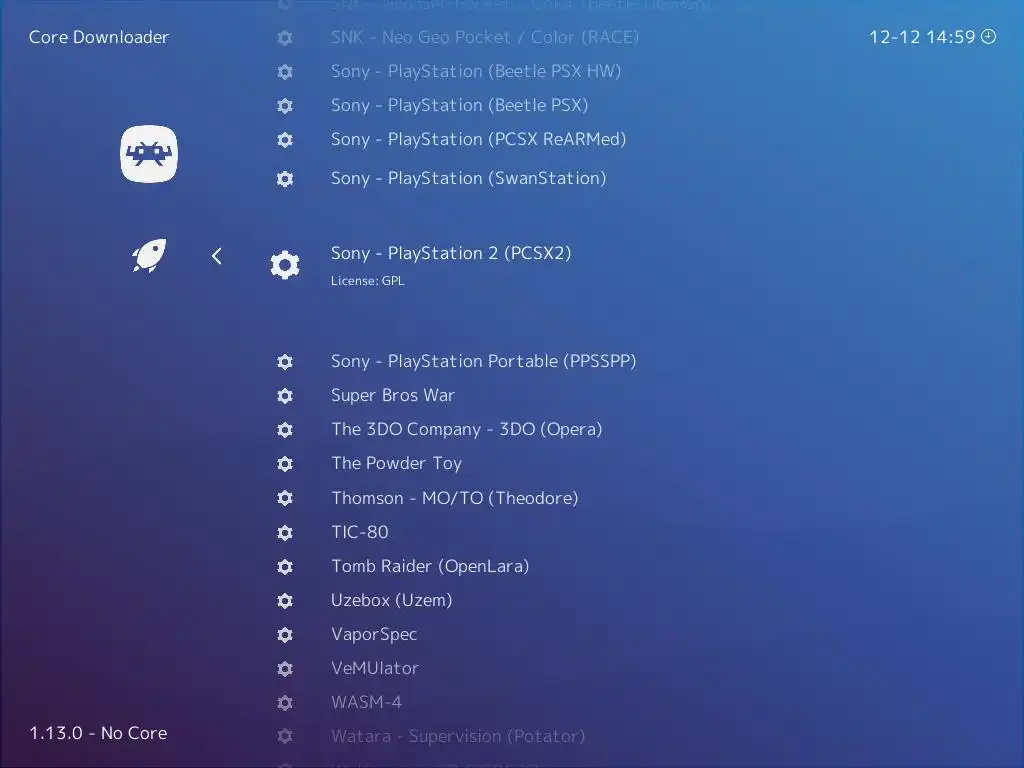Choose the TIC-80 core
Screen dimensions: 1024x768
tap(359, 532)
